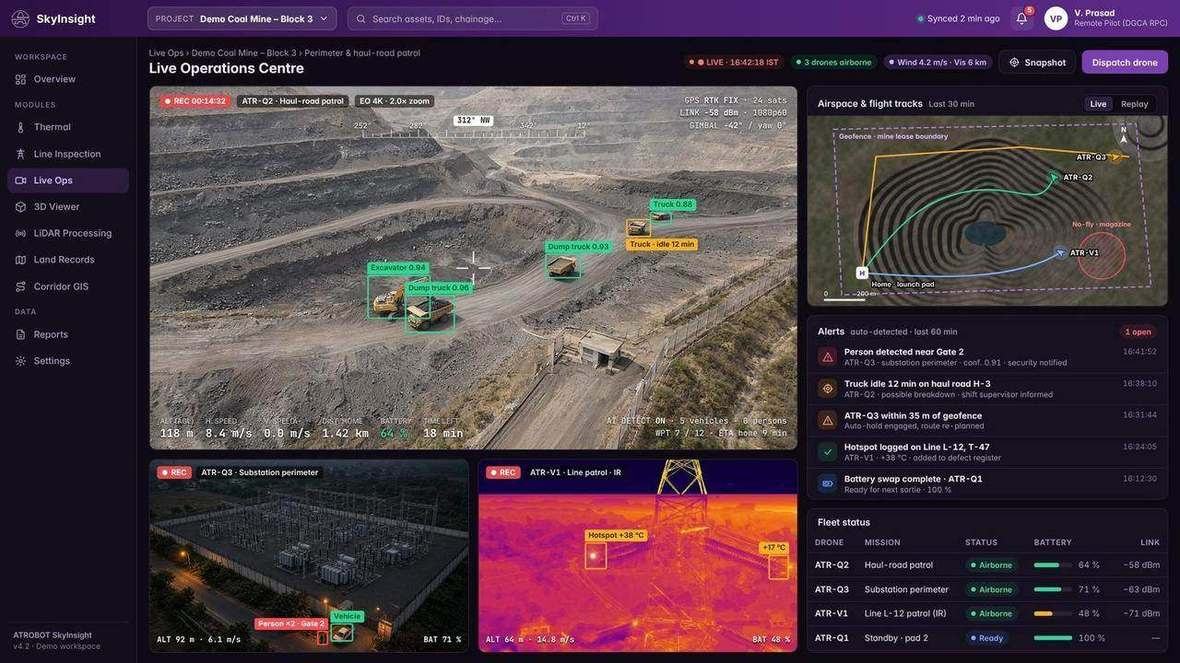Image resolution: width=1180 pixels, height=663 pixels.
Task: Open Land Records module
Action: 68,260
